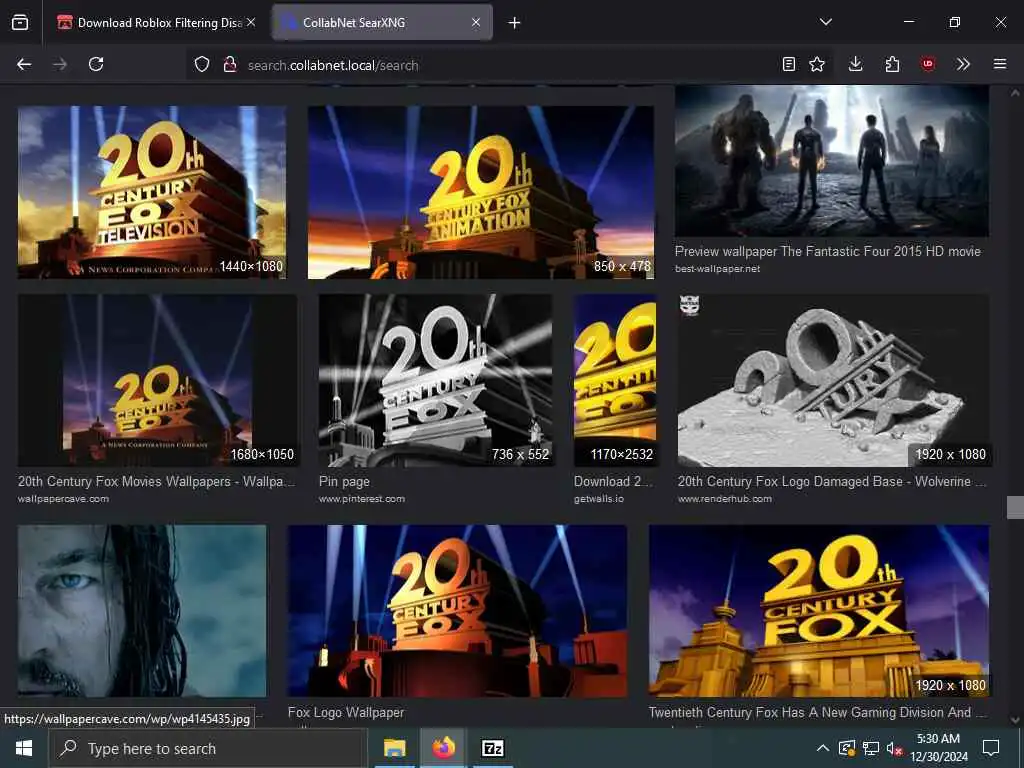The width and height of the screenshot is (1024, 768).
Task: Click the page scrollbar thumb
Action: [x=1015, y=507]
